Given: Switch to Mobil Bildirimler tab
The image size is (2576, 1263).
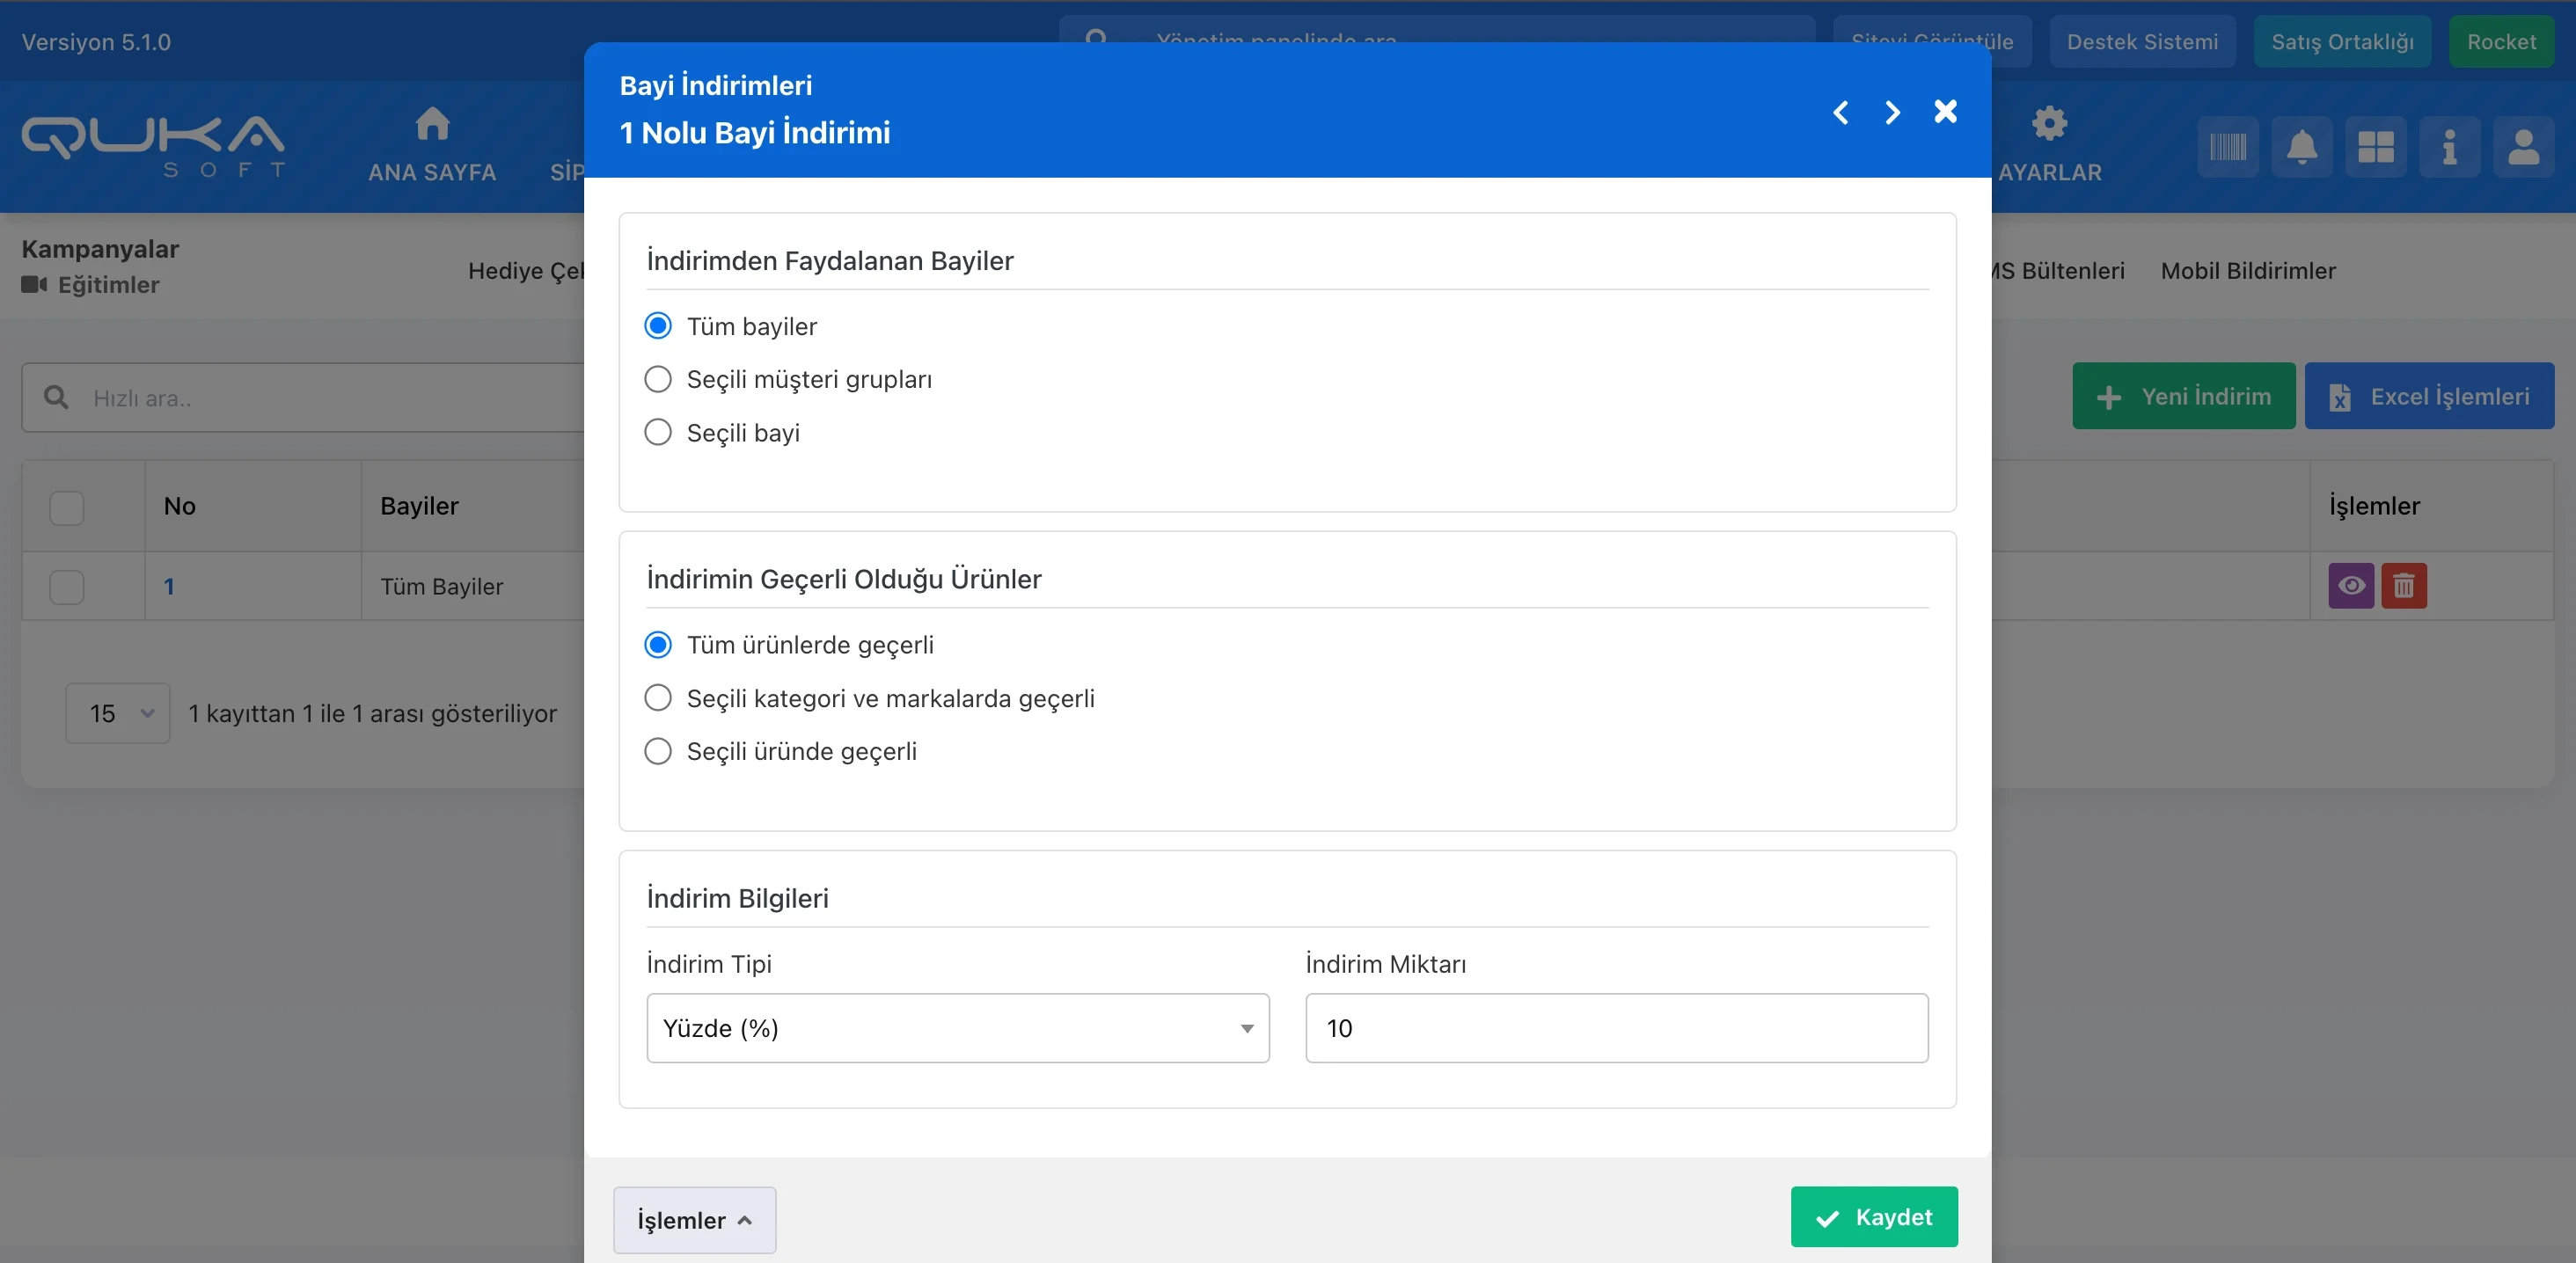Looking at the screenshot, I should [2247, 271].
